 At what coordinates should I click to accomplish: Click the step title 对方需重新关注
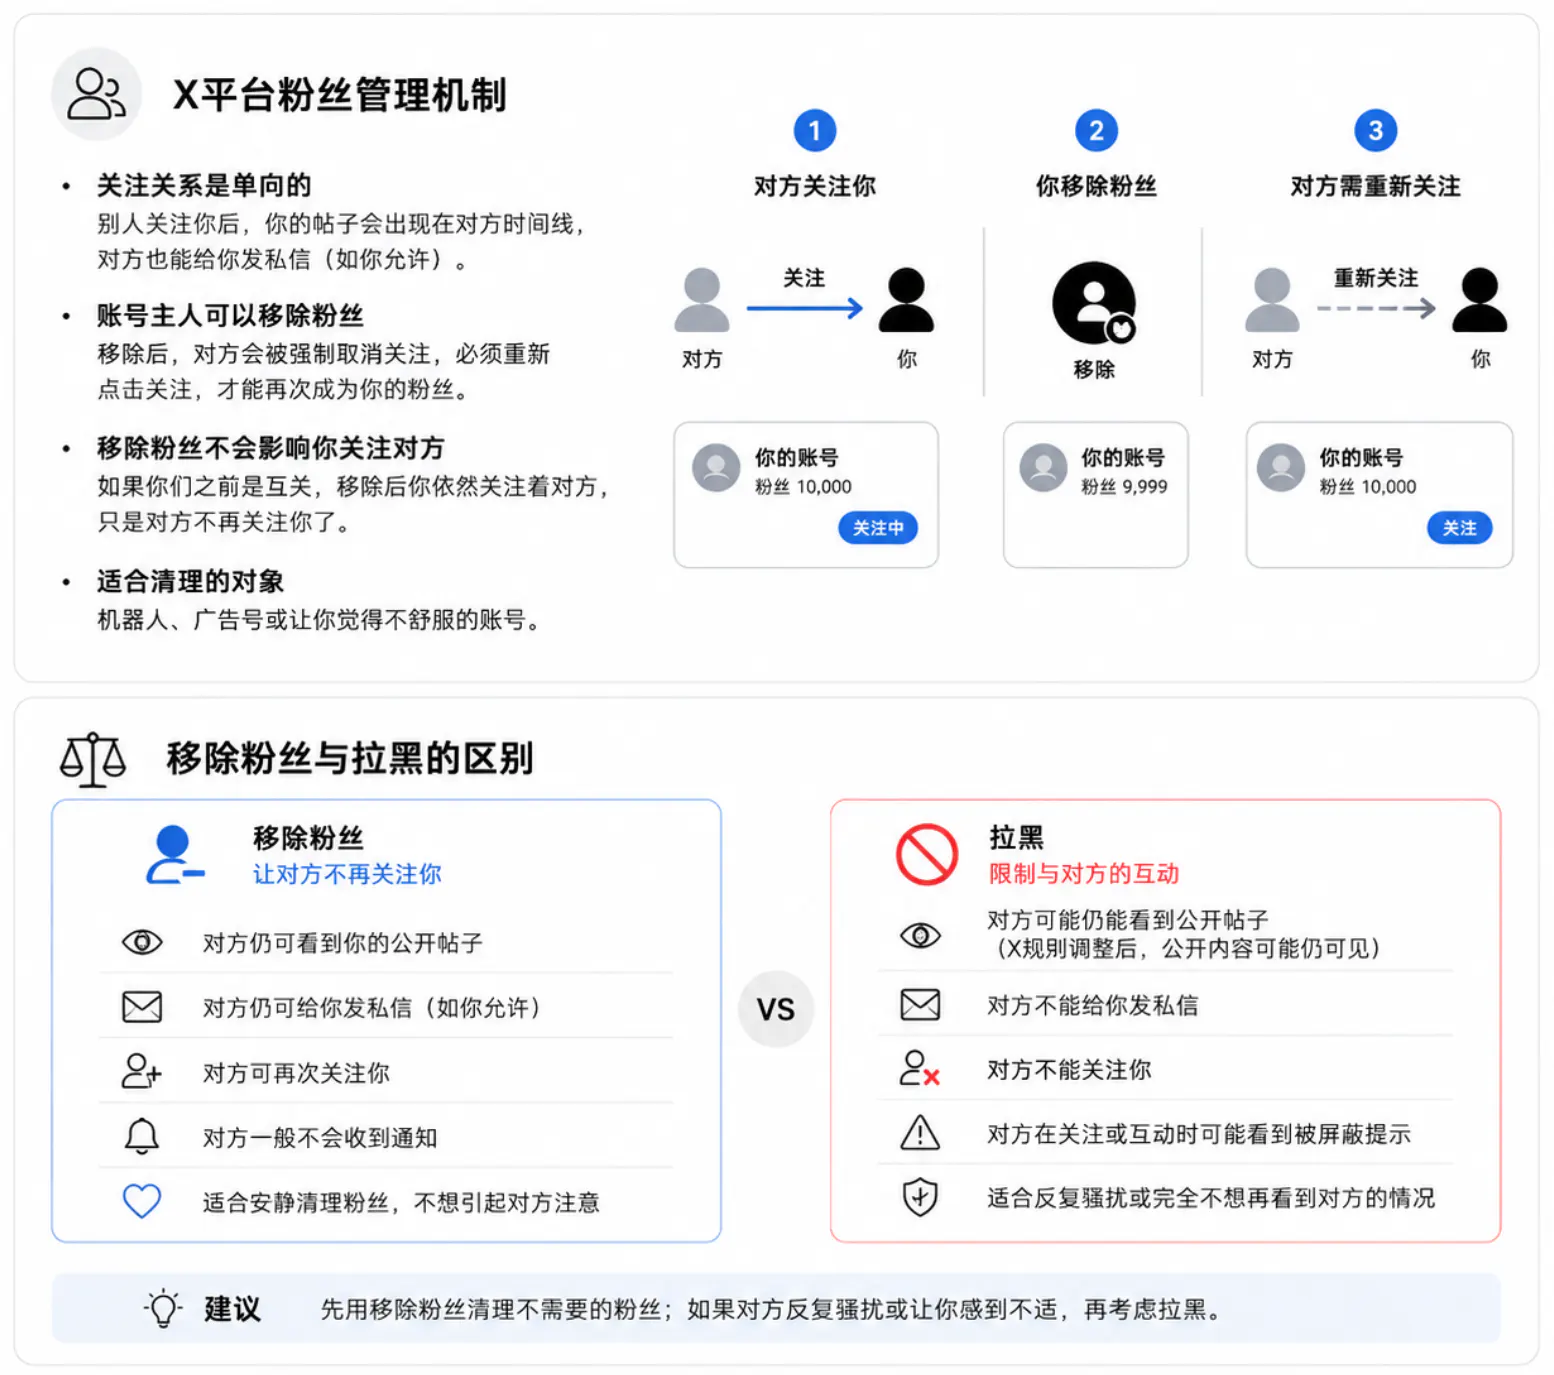coord(1376,186)
